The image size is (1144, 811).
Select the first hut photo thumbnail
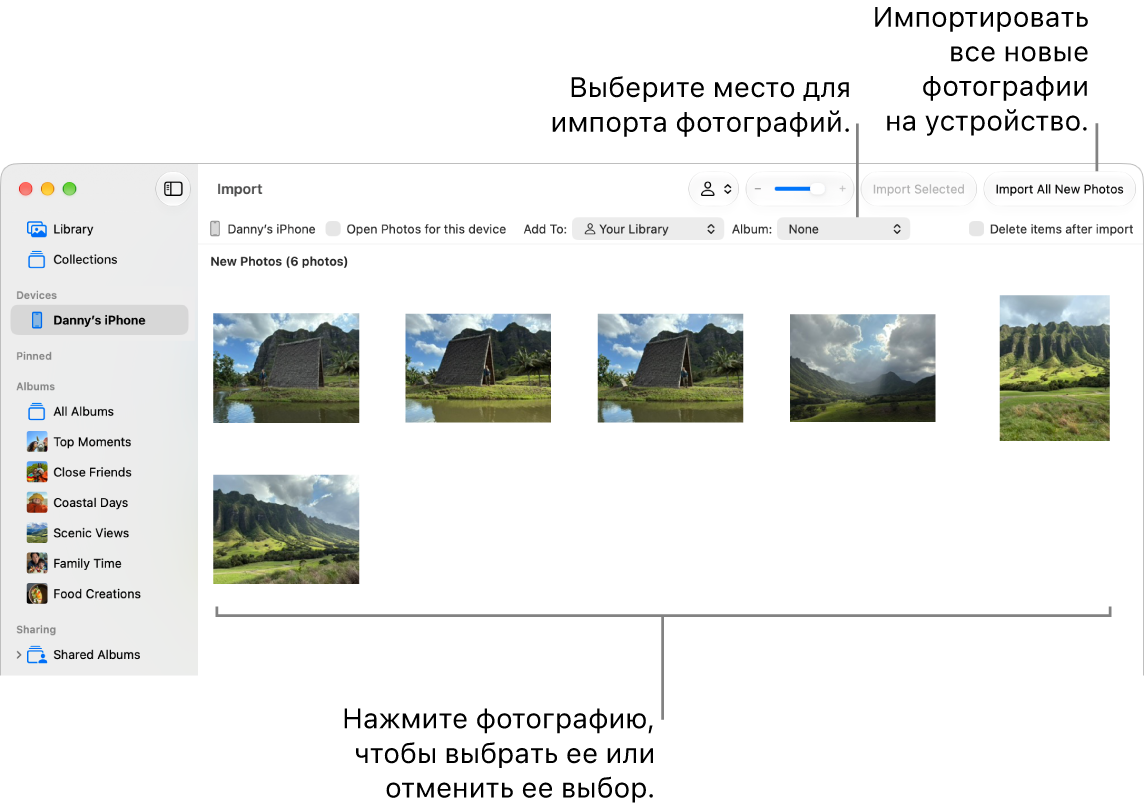pyautogui.click(x=286, y=368)
